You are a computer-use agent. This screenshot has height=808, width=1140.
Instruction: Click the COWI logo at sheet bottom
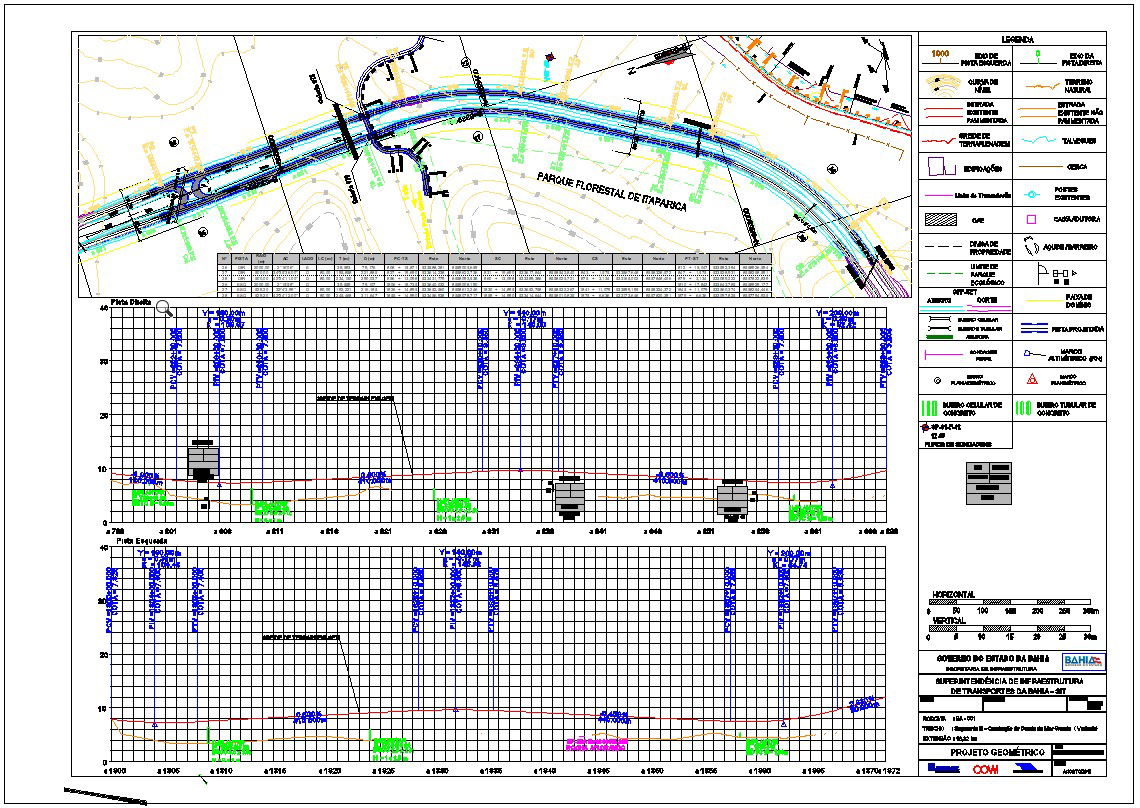click(986, 768)
